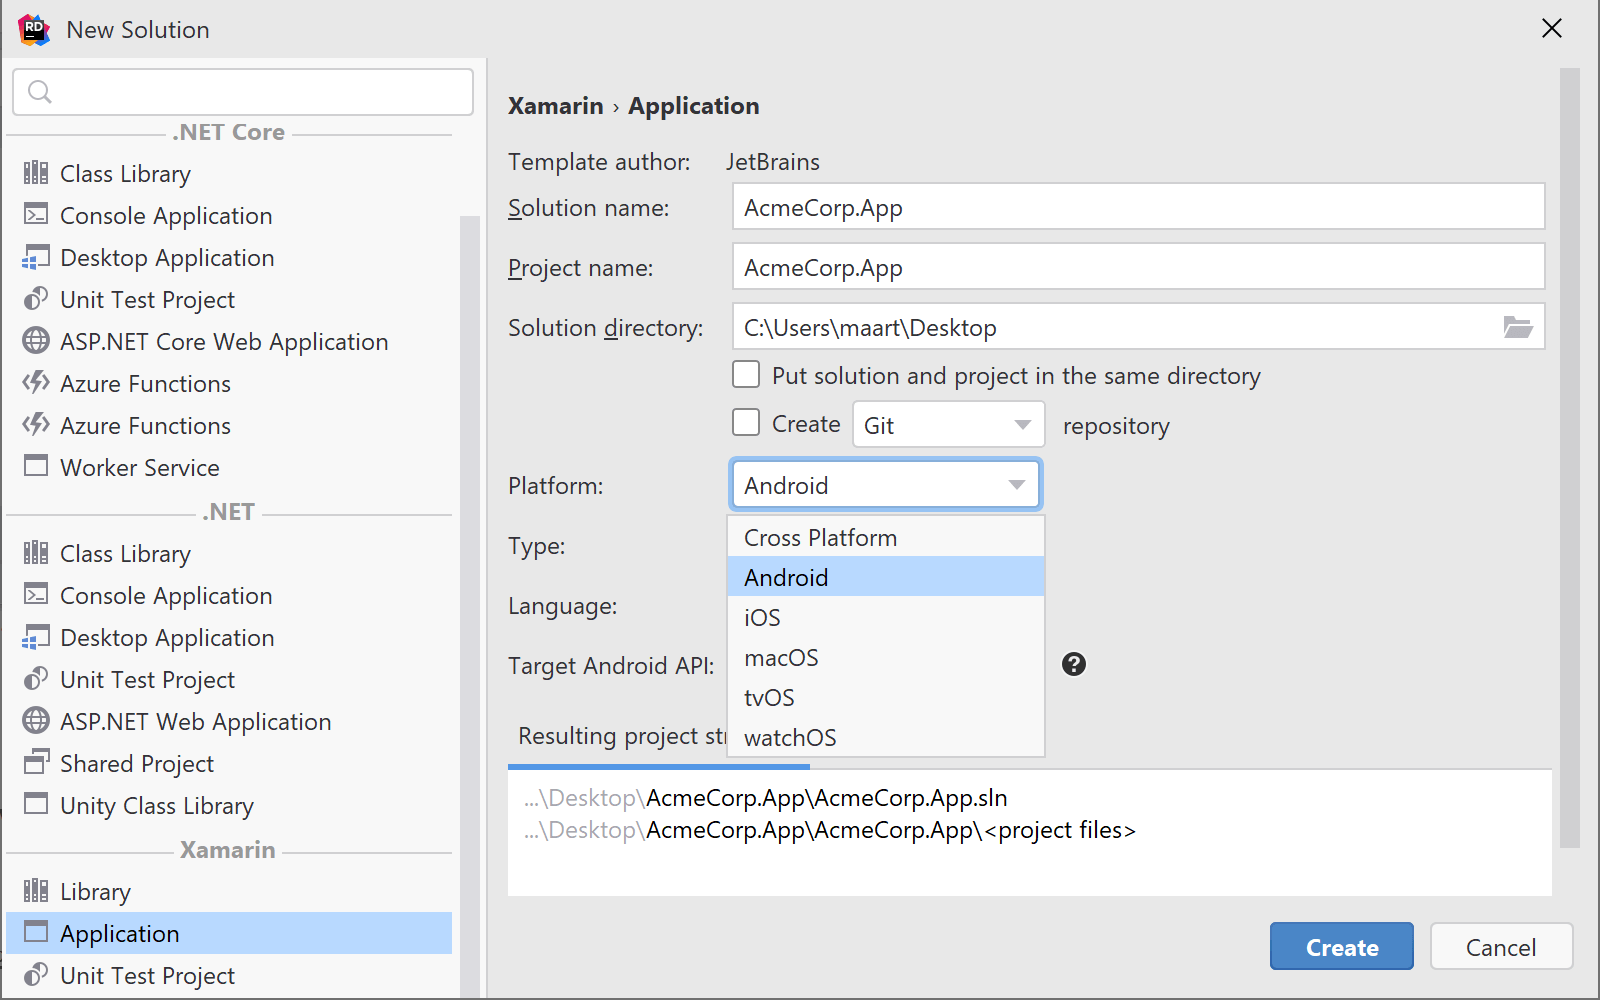Click the .NET Console Application icon
1600x1000 pixels.
(36, 595)
